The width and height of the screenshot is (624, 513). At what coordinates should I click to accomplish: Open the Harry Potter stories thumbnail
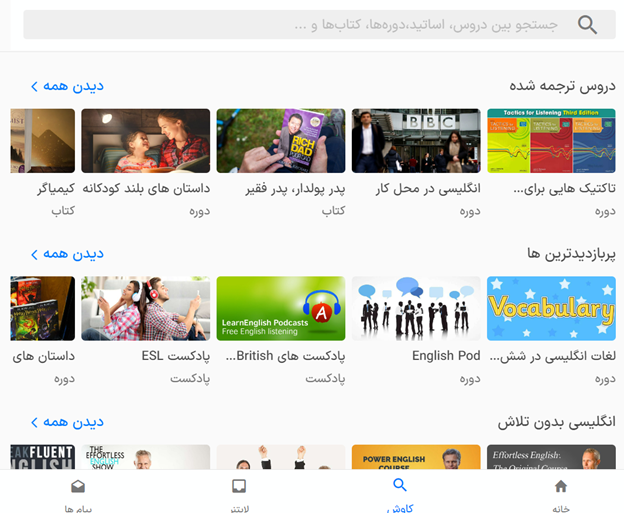(x=43, y=308)
